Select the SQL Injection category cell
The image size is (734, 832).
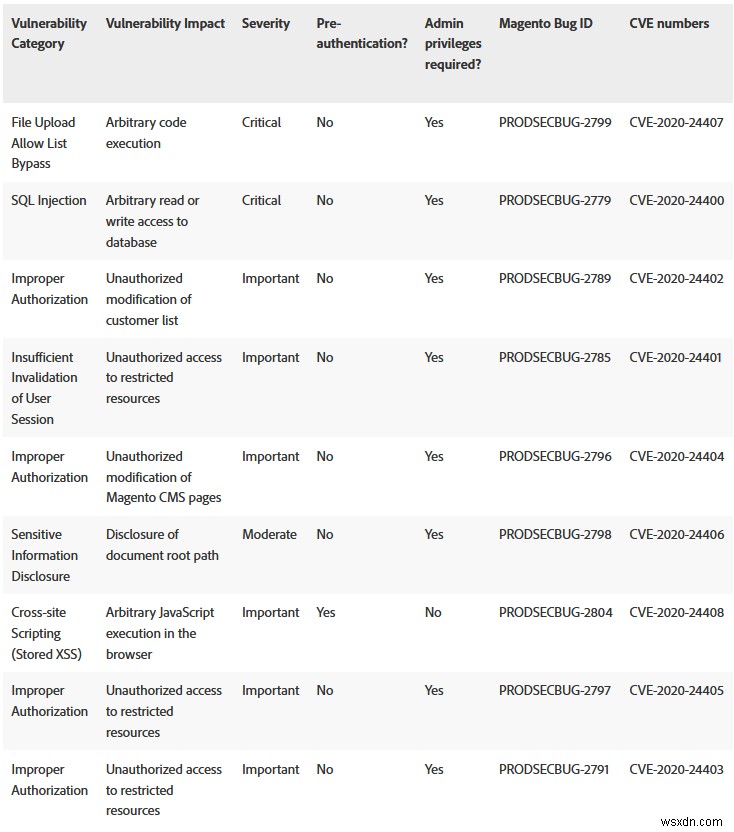click(49, 200)
